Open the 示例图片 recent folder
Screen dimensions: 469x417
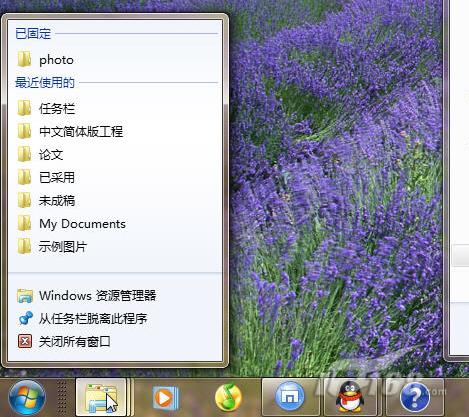point(115,247)
